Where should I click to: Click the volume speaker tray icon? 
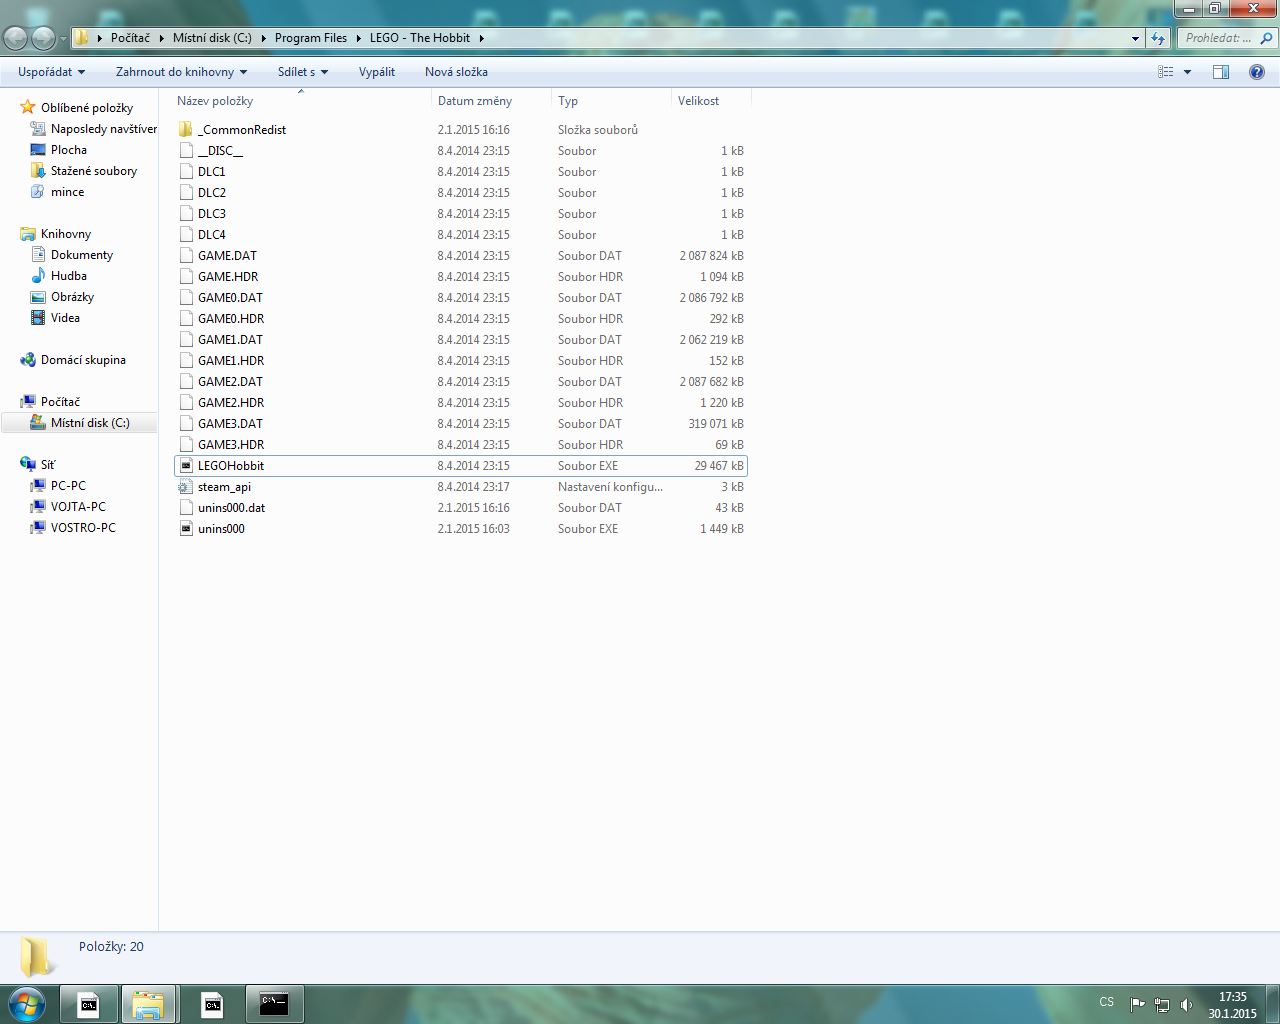1186,1004
